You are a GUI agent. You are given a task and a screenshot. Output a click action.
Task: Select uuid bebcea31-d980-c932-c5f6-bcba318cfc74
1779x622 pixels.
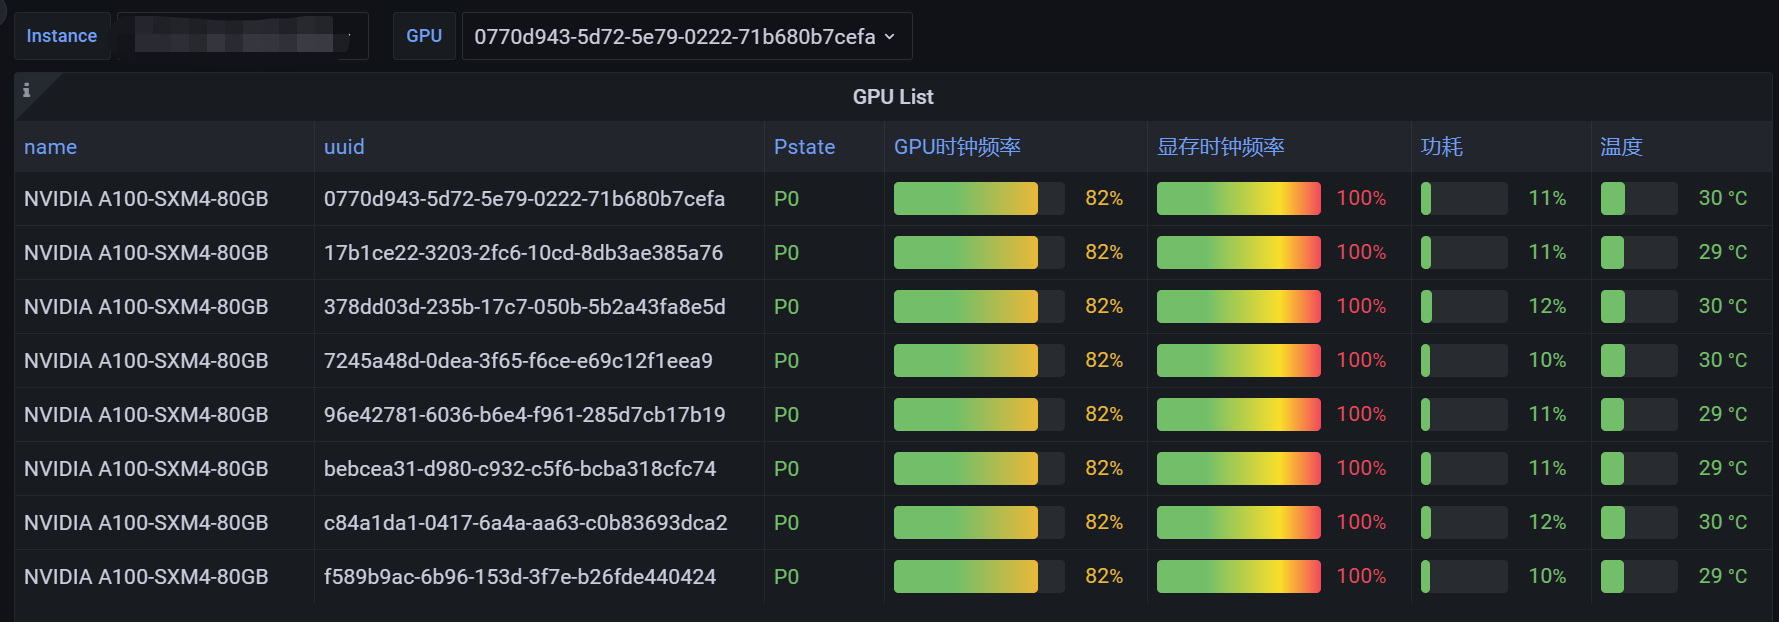tap(520, 469)
